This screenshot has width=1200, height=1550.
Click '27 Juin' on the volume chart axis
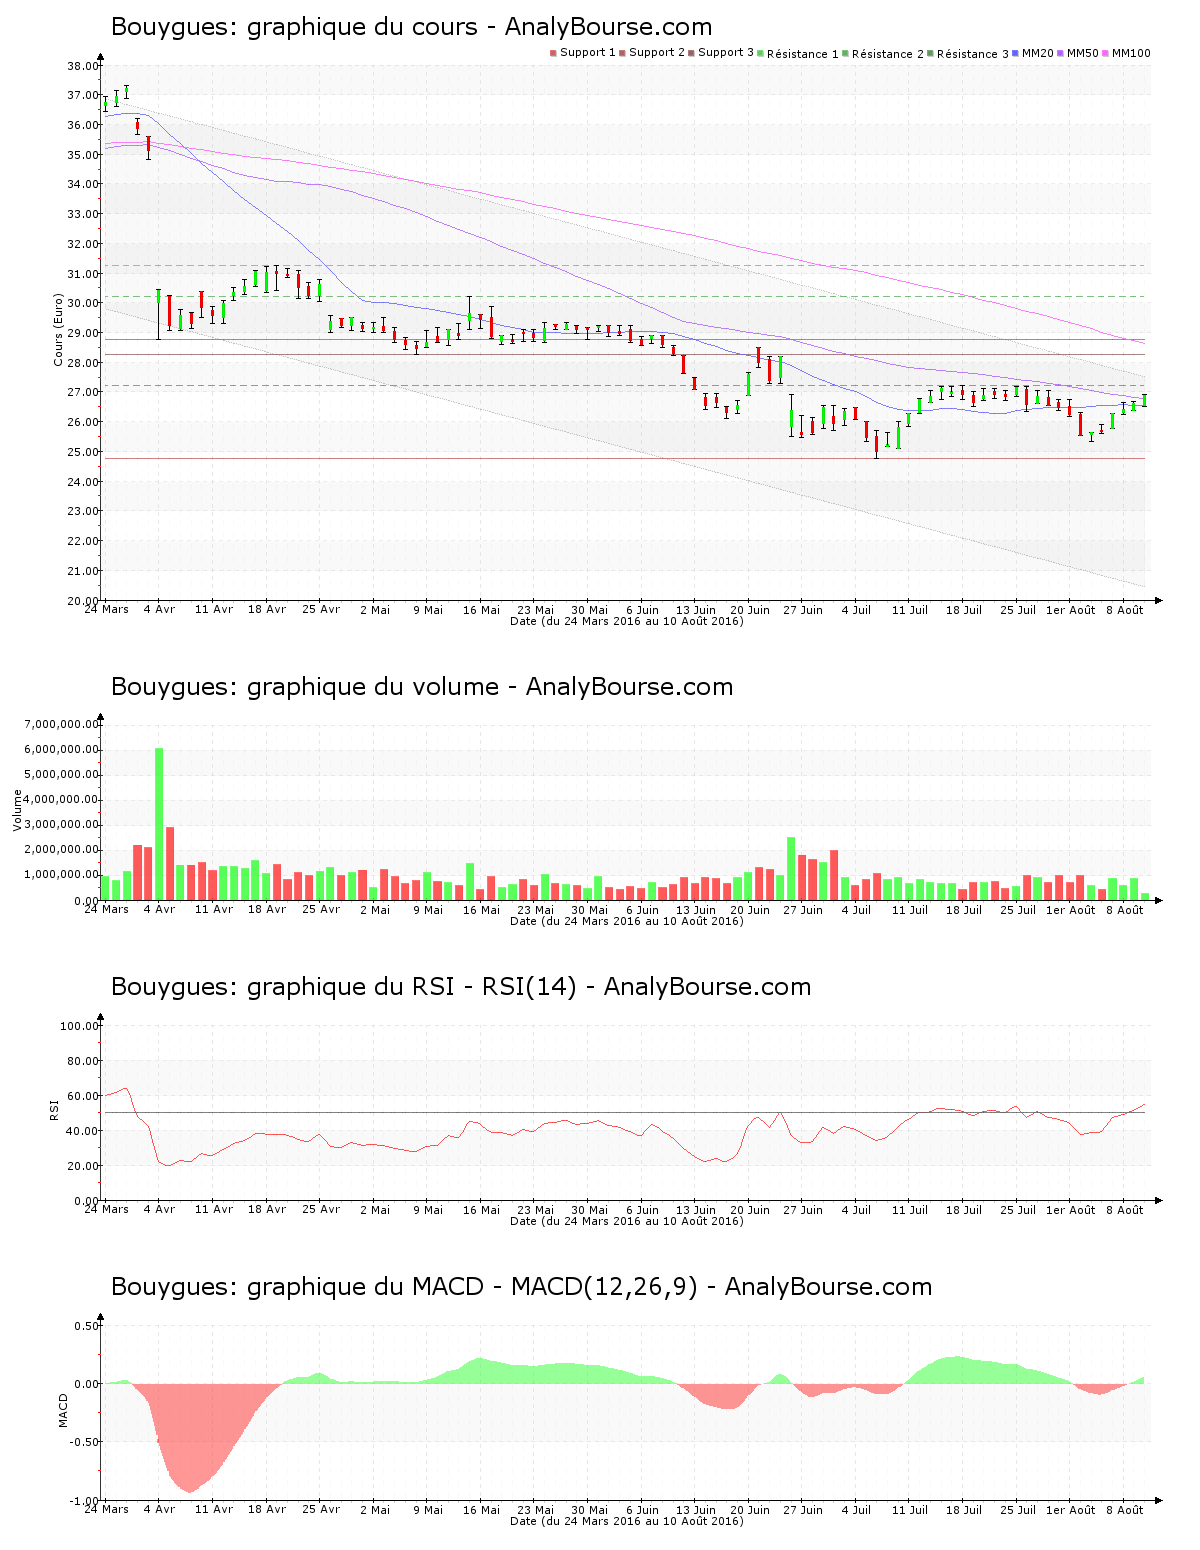coord(803,909)
